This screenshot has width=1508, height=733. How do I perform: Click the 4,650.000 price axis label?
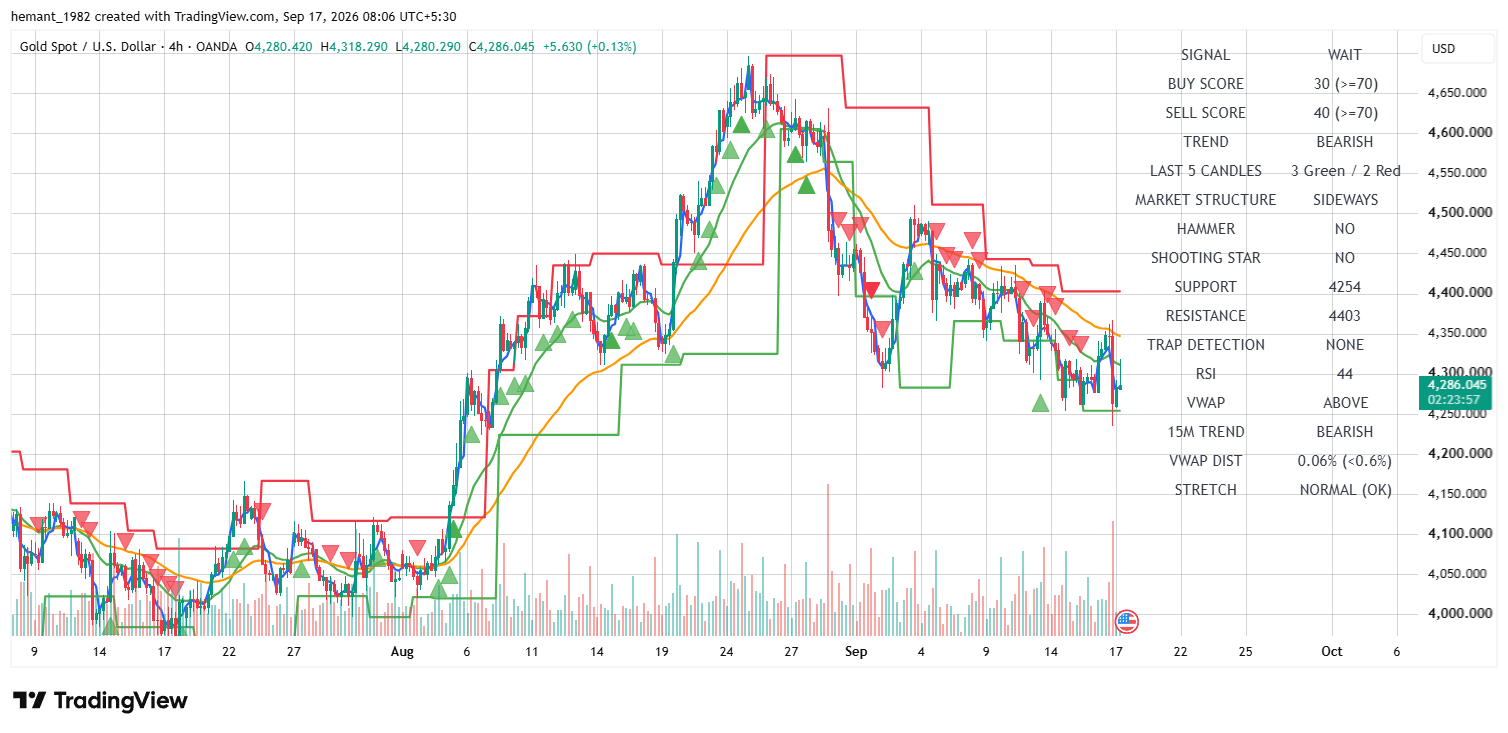pyautogui.click(x=1456, y=93)
